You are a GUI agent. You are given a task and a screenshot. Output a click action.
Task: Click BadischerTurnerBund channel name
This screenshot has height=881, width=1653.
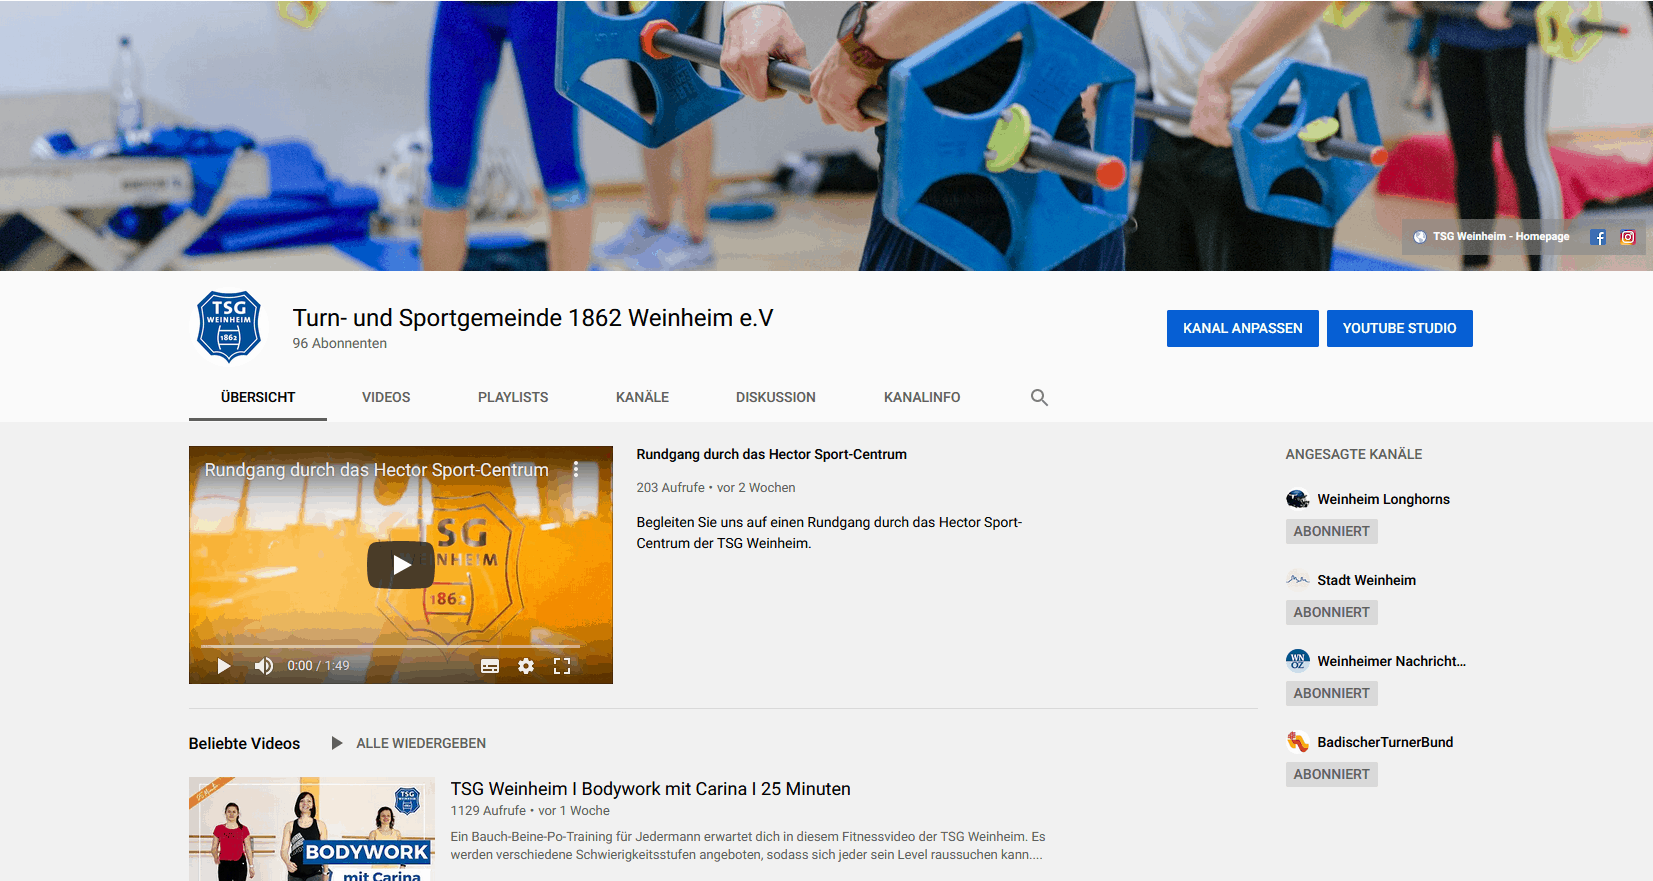pos(1386,742)
